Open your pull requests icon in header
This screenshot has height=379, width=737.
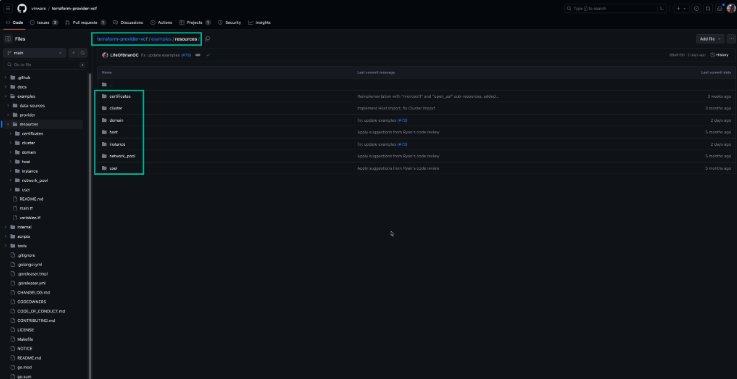click(x=708, y=8)
